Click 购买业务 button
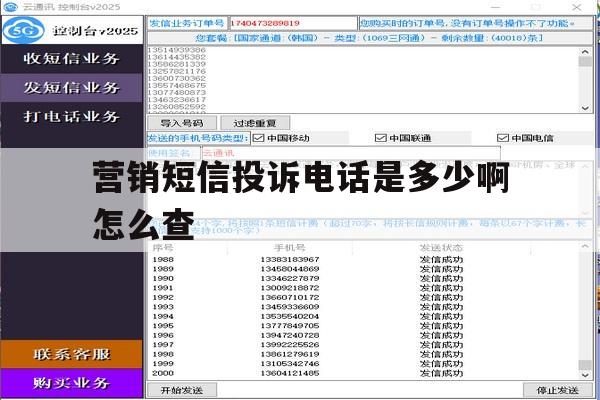This screenshot has height=400, width=600. 72,383
